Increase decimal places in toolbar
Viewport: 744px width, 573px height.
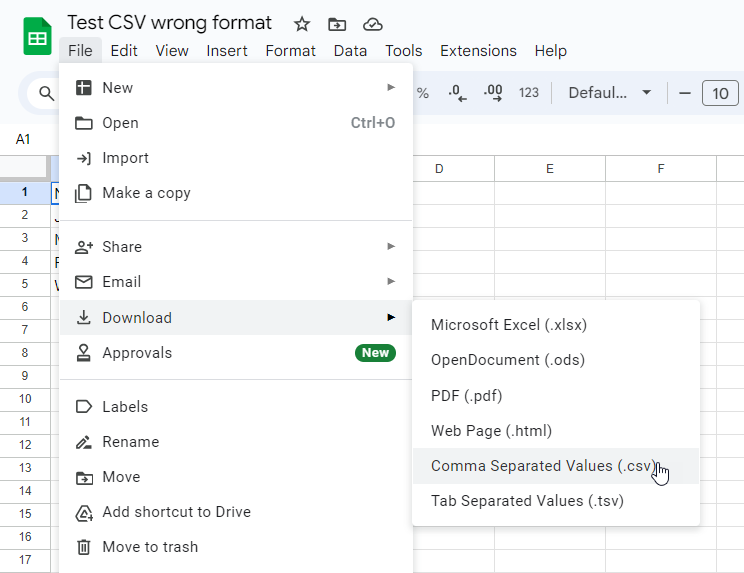pos(493,93)
